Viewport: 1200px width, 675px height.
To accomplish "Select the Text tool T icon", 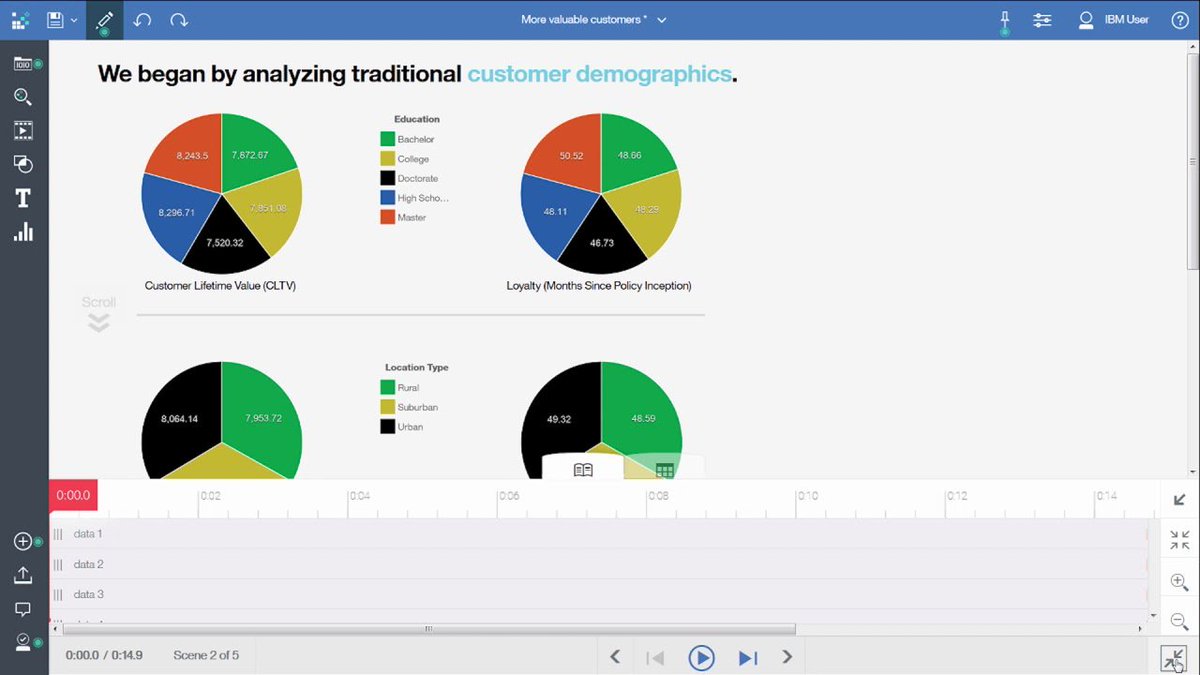I will [23, 198].
